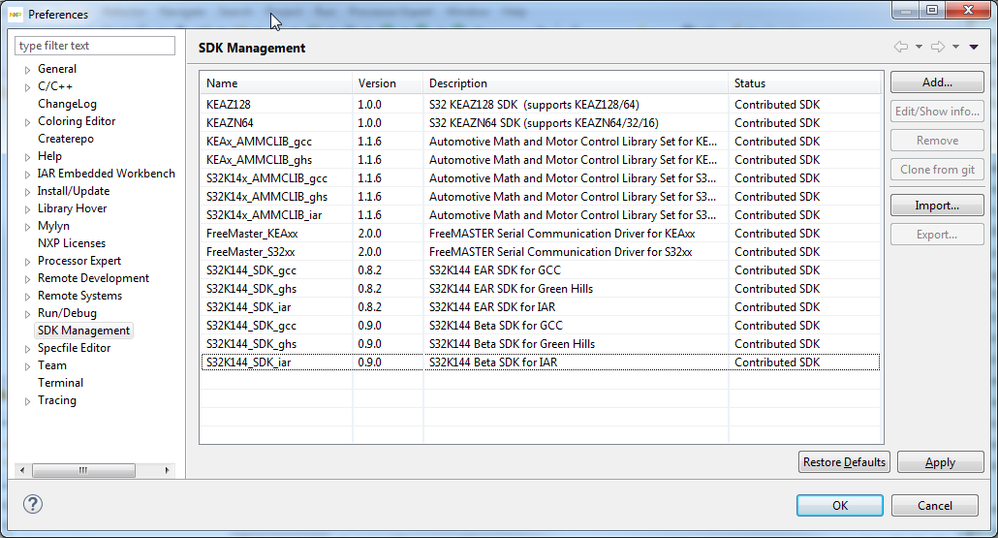998x538 pixels.
Task: Select ChangeLog preference page
Action: [67, 104]
